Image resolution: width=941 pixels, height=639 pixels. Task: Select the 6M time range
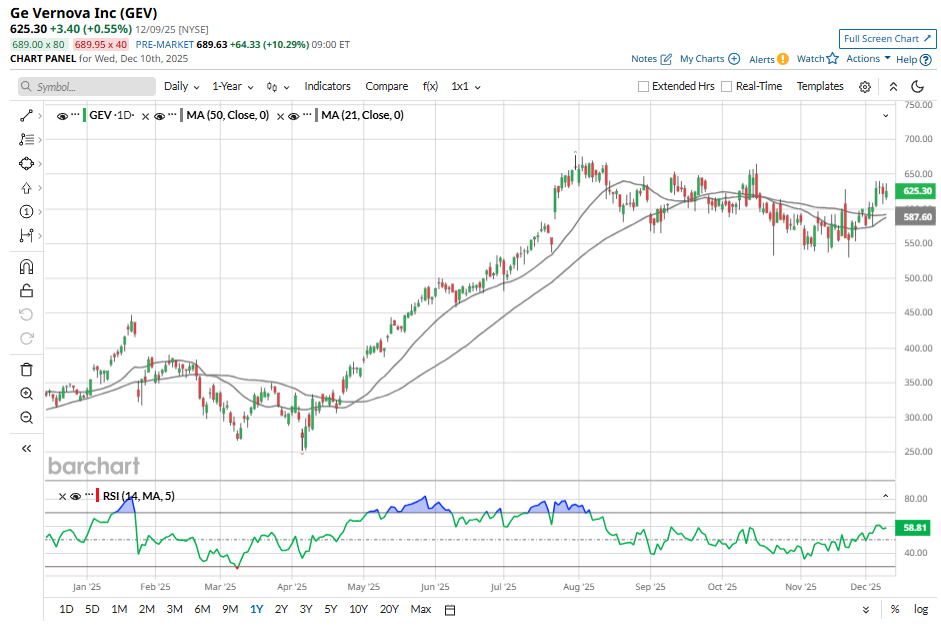point(202,610)
